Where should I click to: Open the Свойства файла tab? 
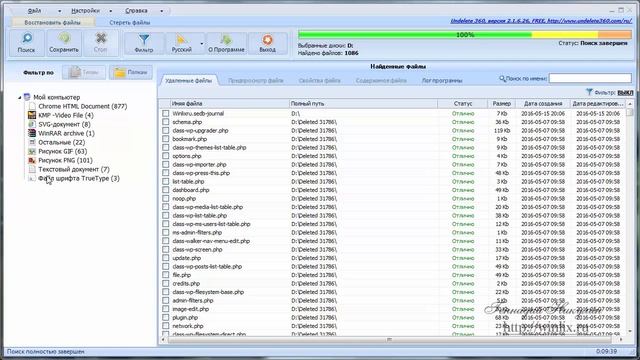coord(320,80)
